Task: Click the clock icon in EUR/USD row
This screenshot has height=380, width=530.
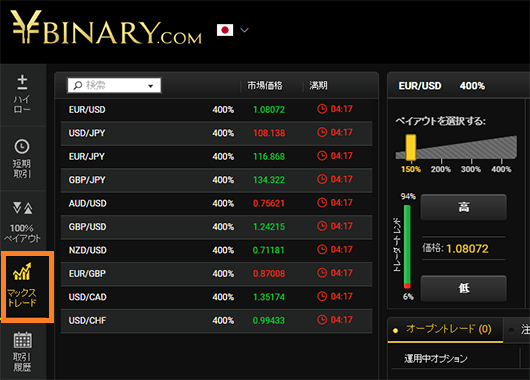Action: (x=322, y=109)
